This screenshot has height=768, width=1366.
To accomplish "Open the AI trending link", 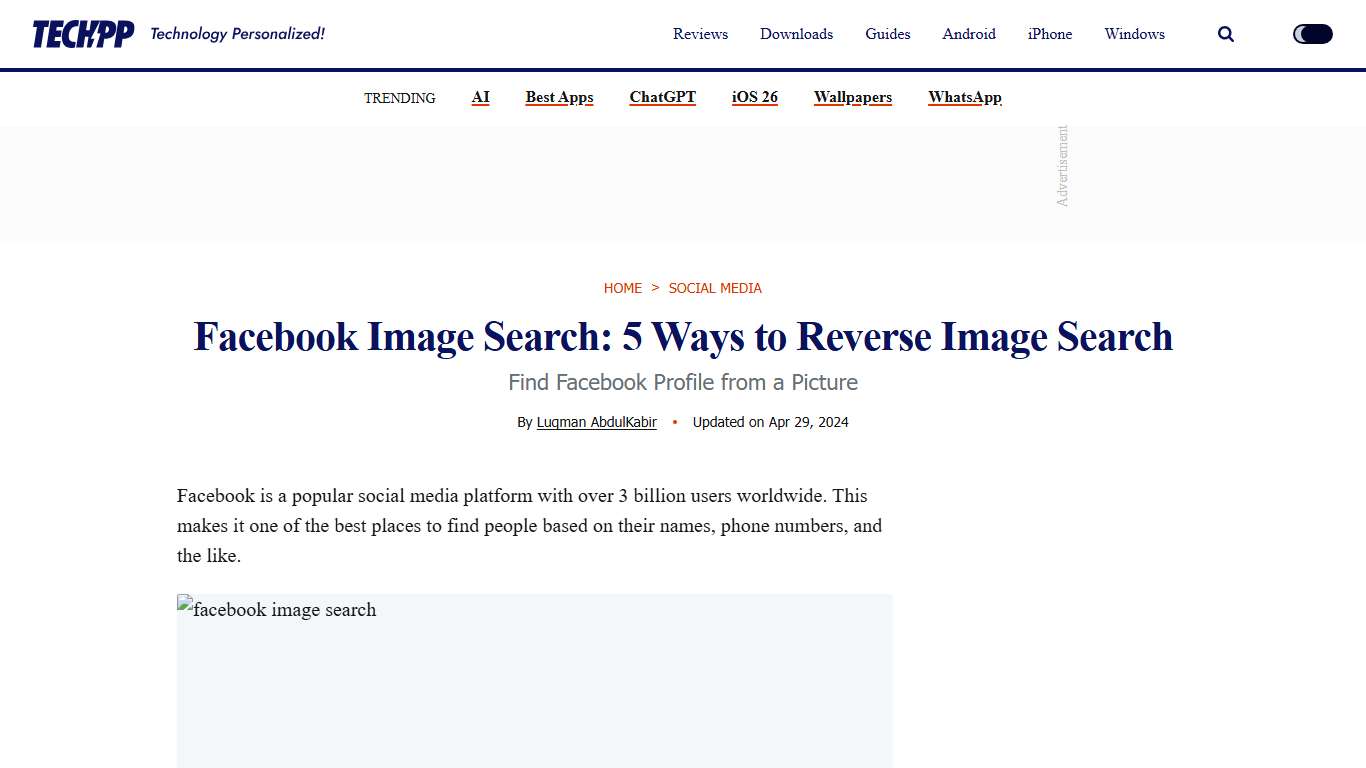I will pos(480,97).
